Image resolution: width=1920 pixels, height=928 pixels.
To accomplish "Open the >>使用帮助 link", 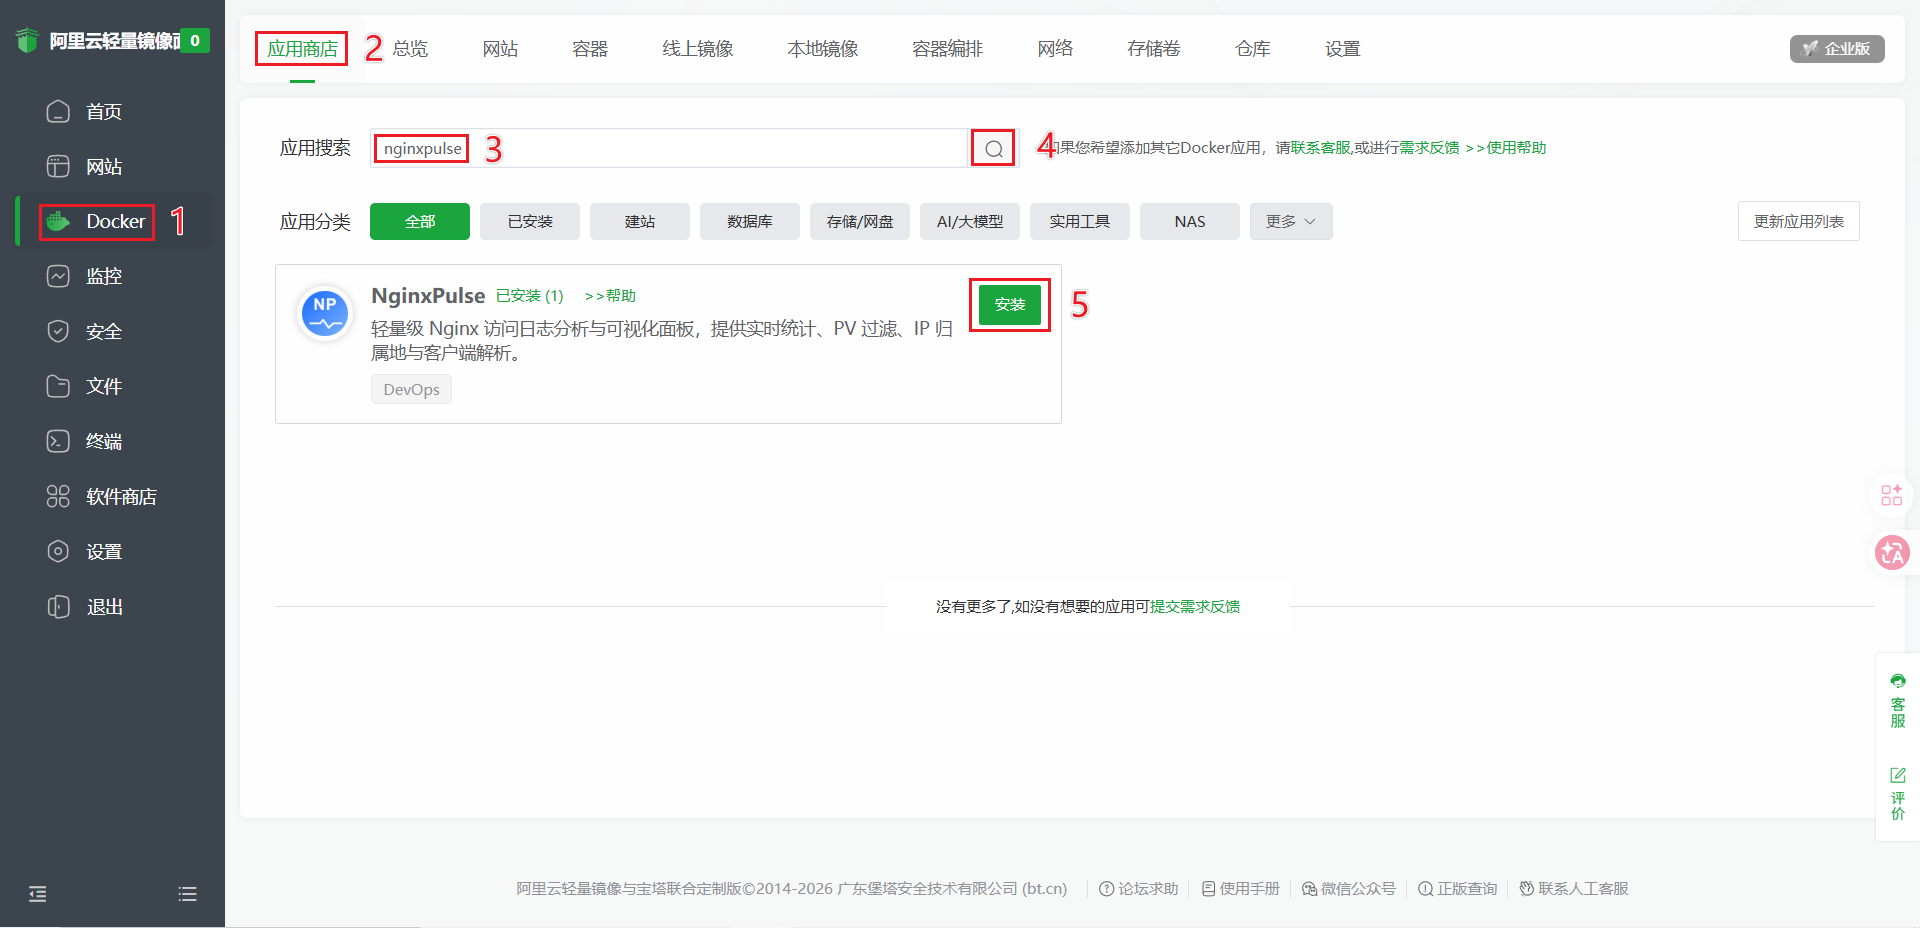I will [1506, 148].
